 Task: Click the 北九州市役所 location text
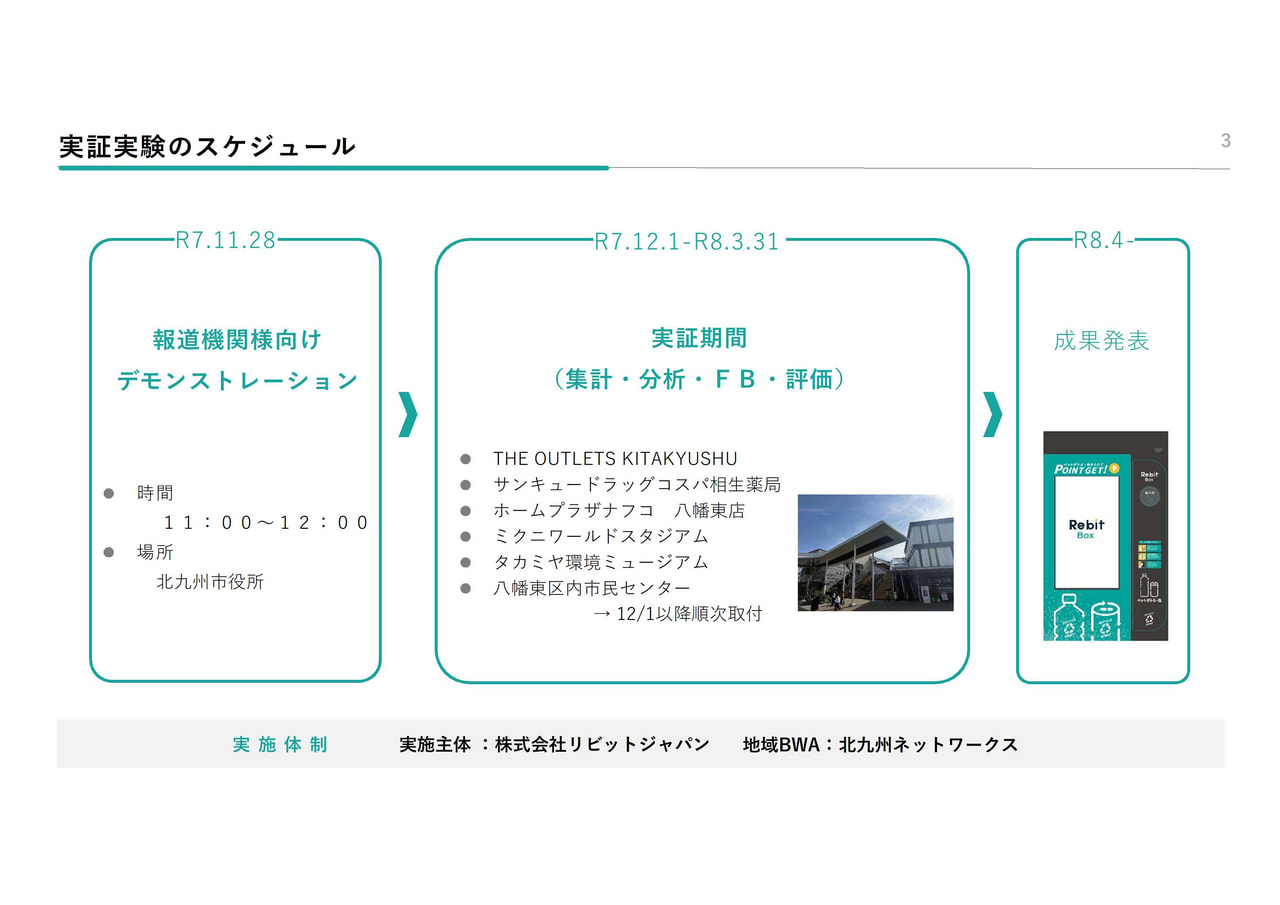click(x=210, y=582)
